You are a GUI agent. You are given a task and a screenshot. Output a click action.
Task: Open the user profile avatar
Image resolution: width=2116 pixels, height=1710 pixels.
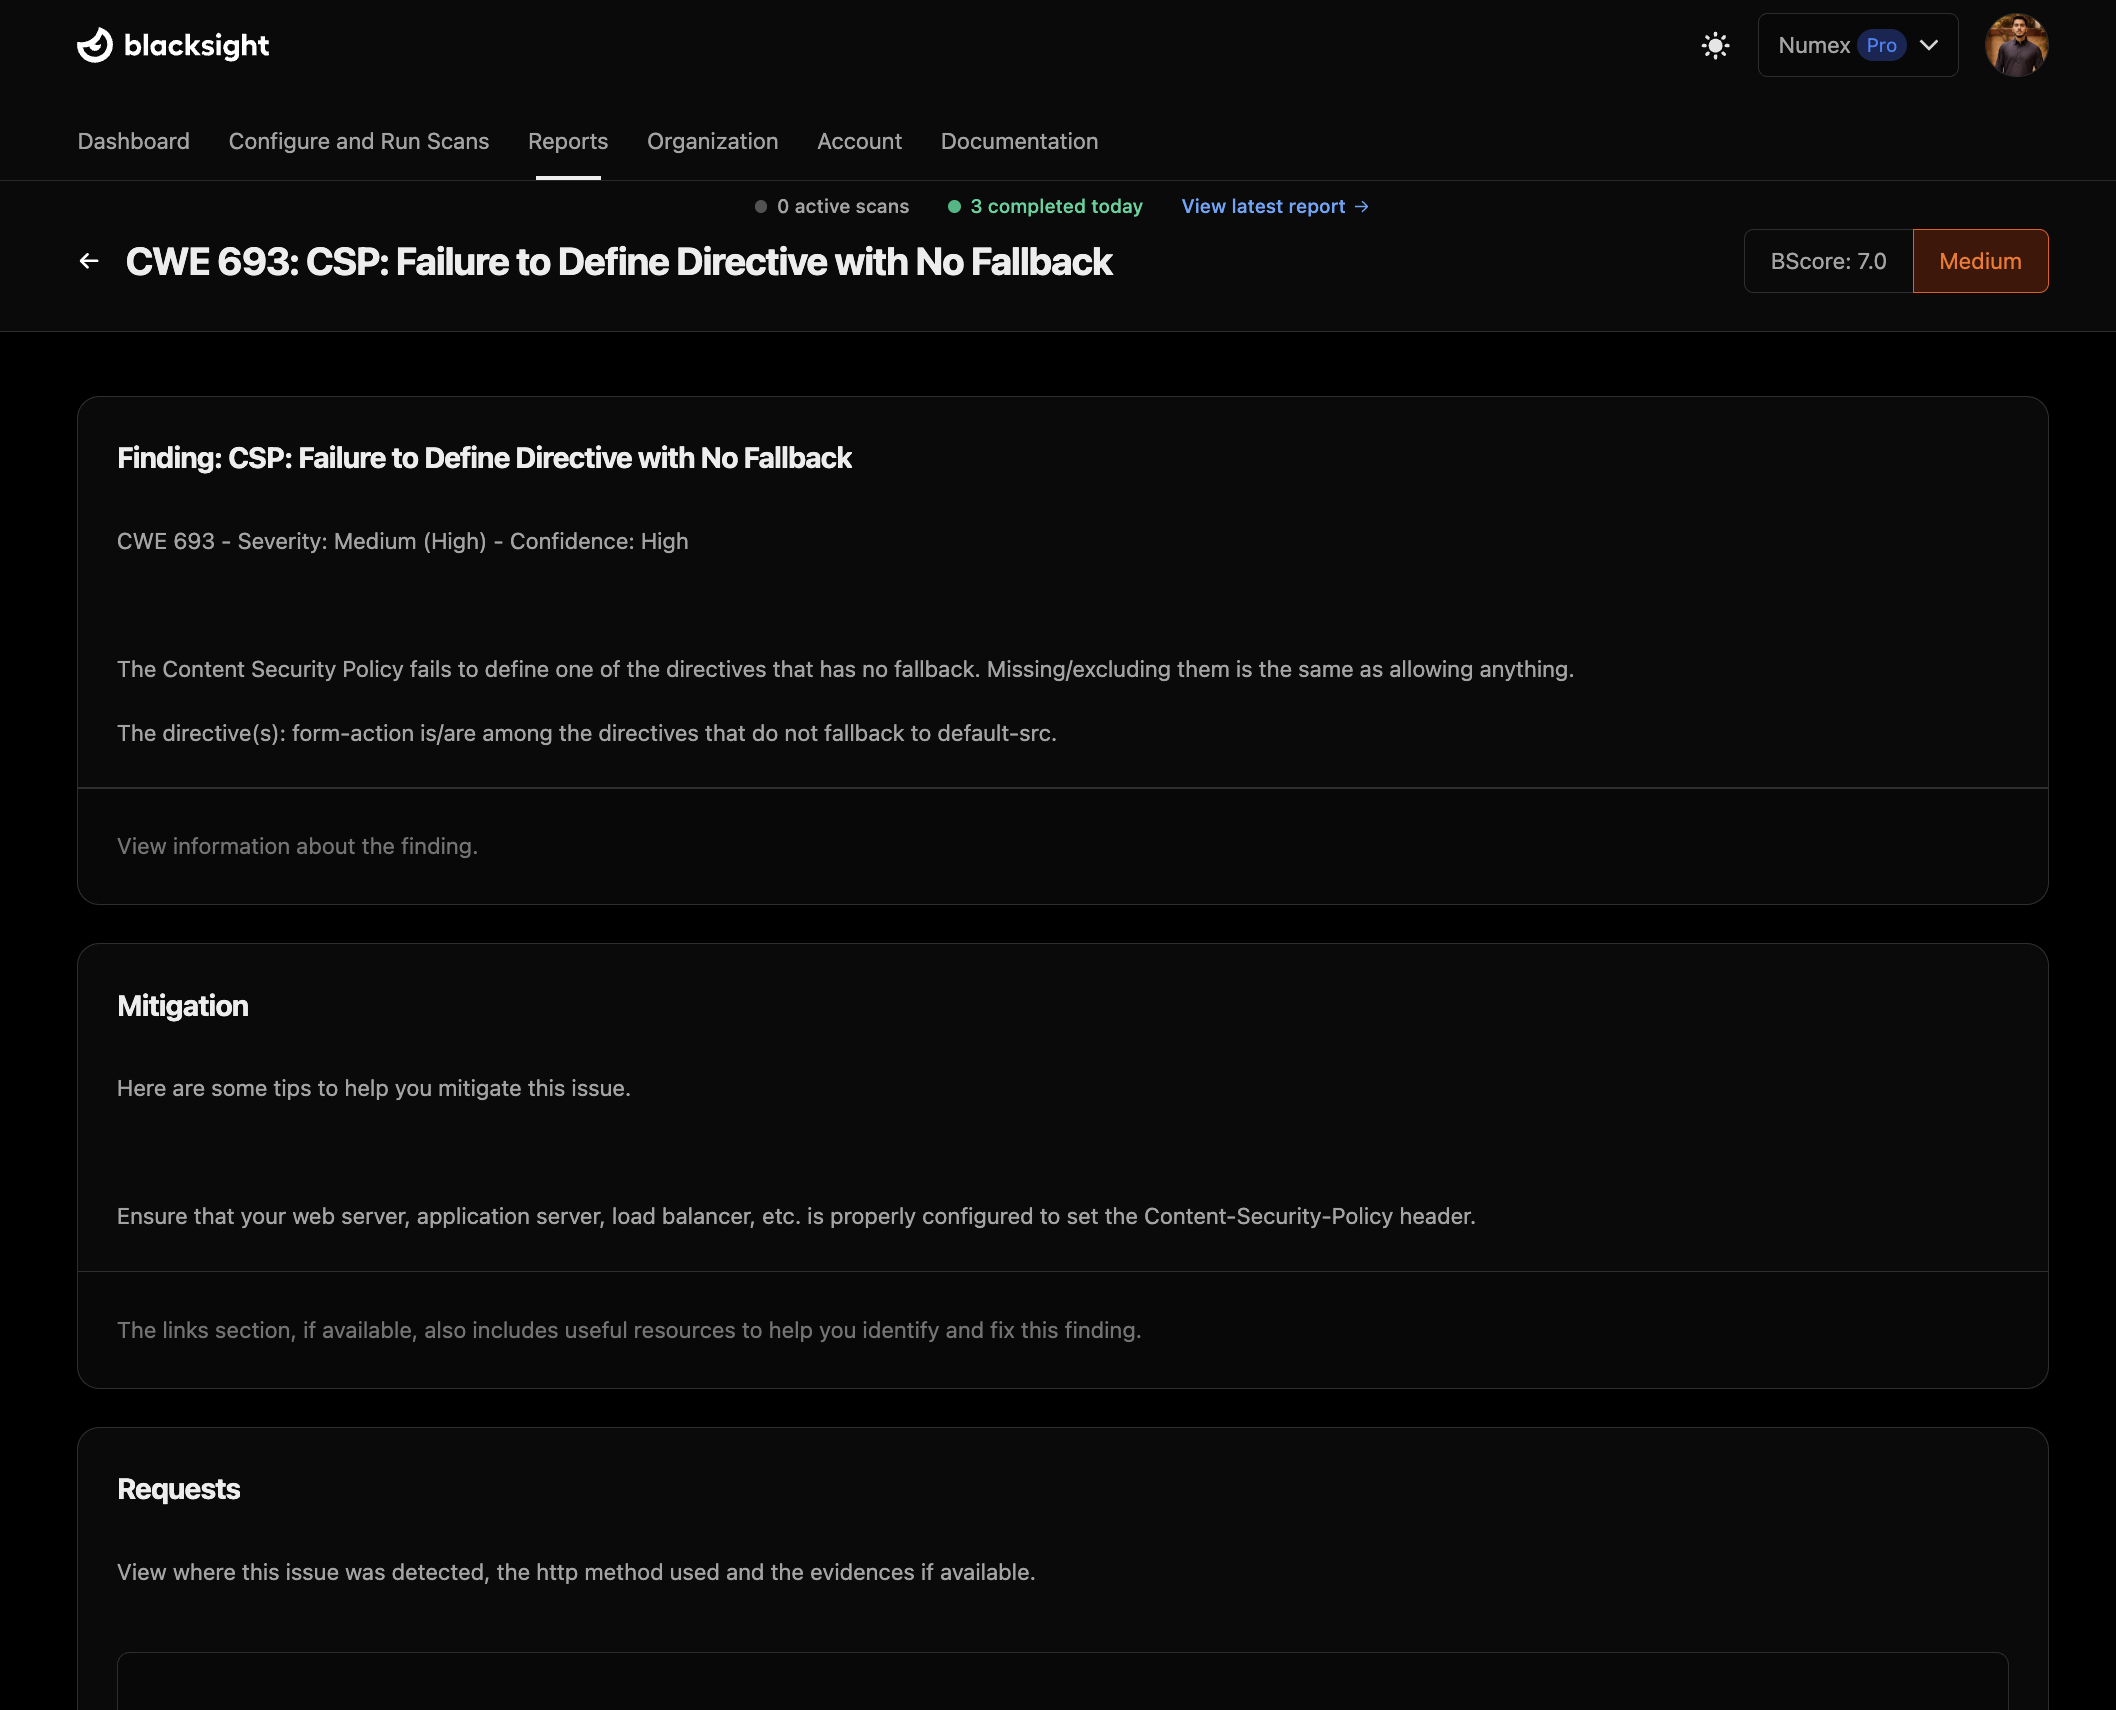point(2016,45)
